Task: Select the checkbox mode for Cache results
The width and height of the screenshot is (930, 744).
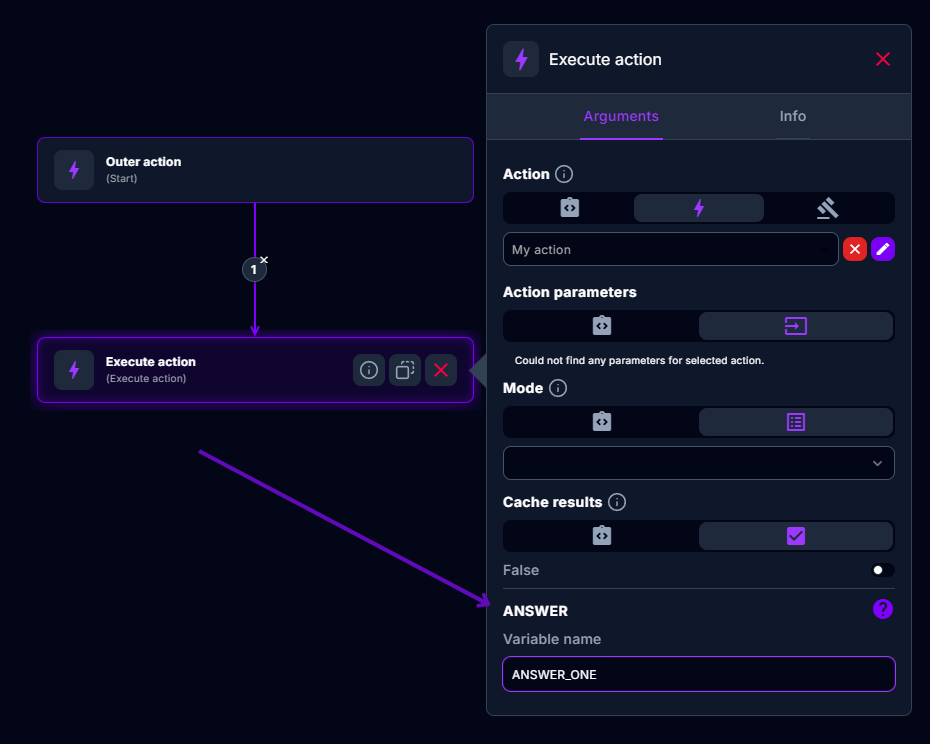Action: 795,536
